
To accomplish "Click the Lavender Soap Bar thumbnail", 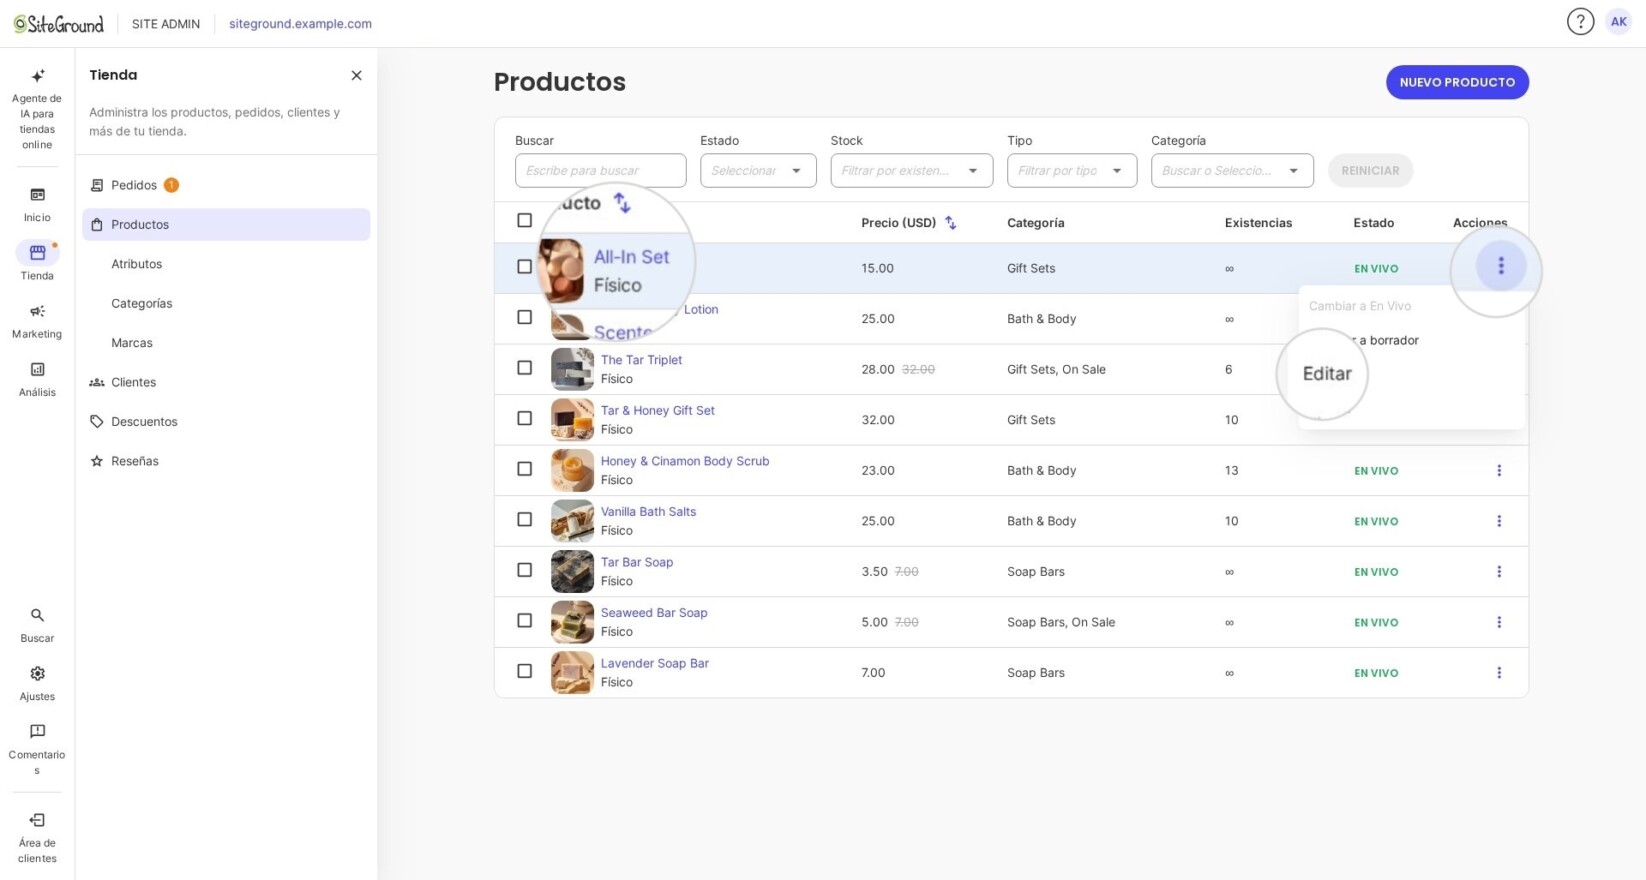I will tap(572, 673).
